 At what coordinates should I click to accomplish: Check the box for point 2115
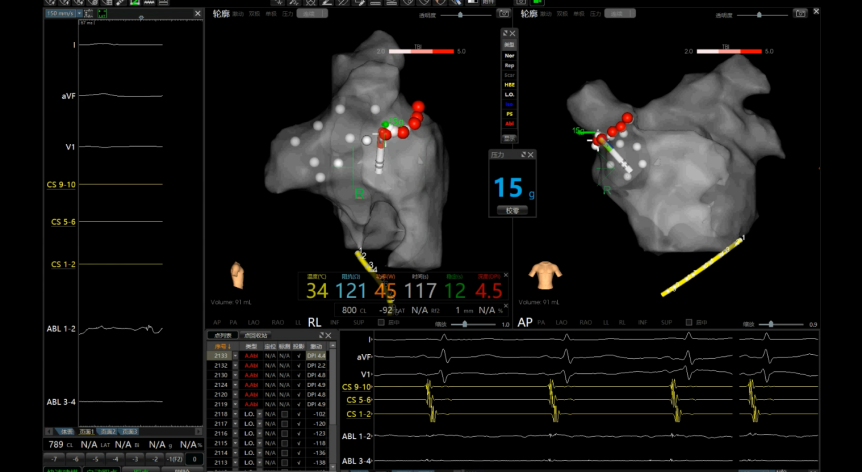coord(284,443)
